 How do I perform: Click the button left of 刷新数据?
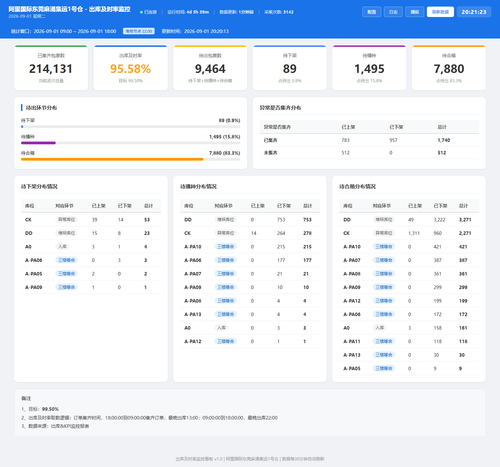[415, 12]
